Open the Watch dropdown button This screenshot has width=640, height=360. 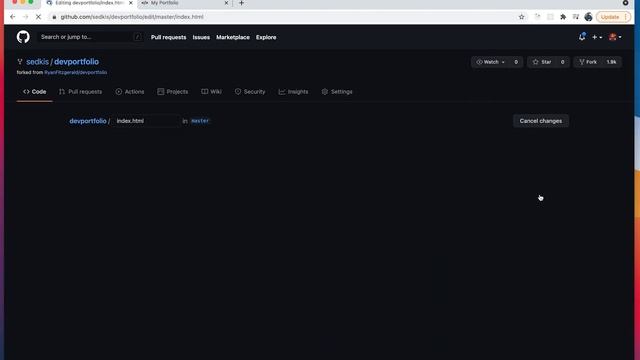tap(490, 62)
